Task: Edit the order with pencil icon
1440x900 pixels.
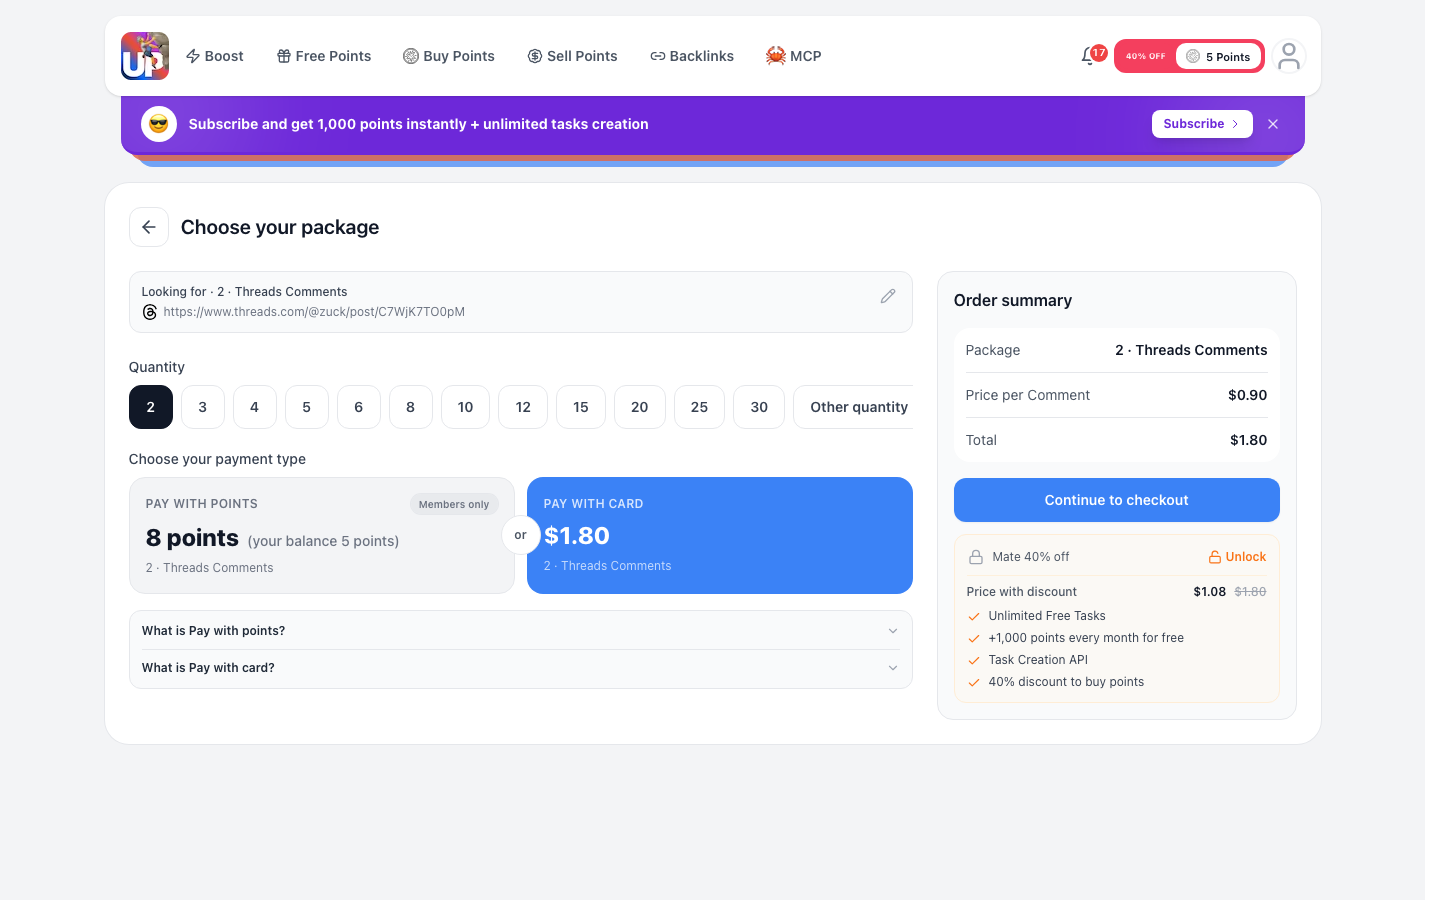Action: 888,296
